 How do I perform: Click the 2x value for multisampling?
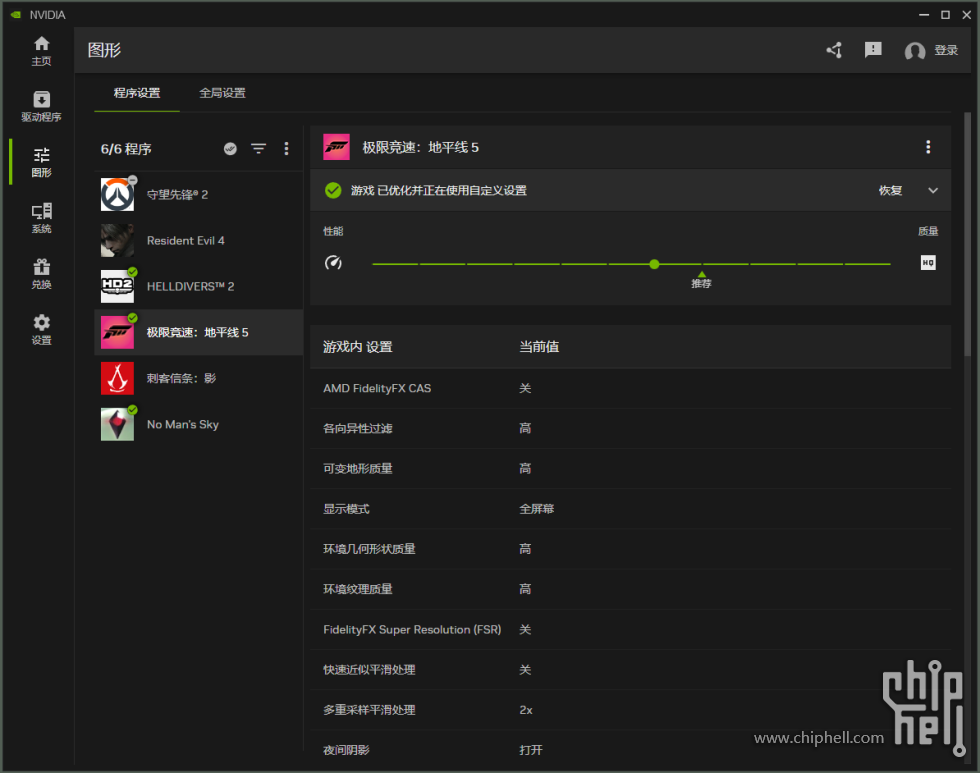tap(526, 710)
